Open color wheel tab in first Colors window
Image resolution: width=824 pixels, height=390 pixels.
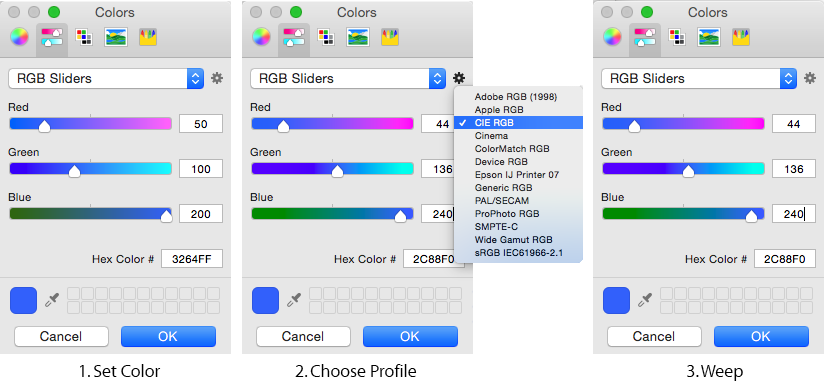coord(19,37)
